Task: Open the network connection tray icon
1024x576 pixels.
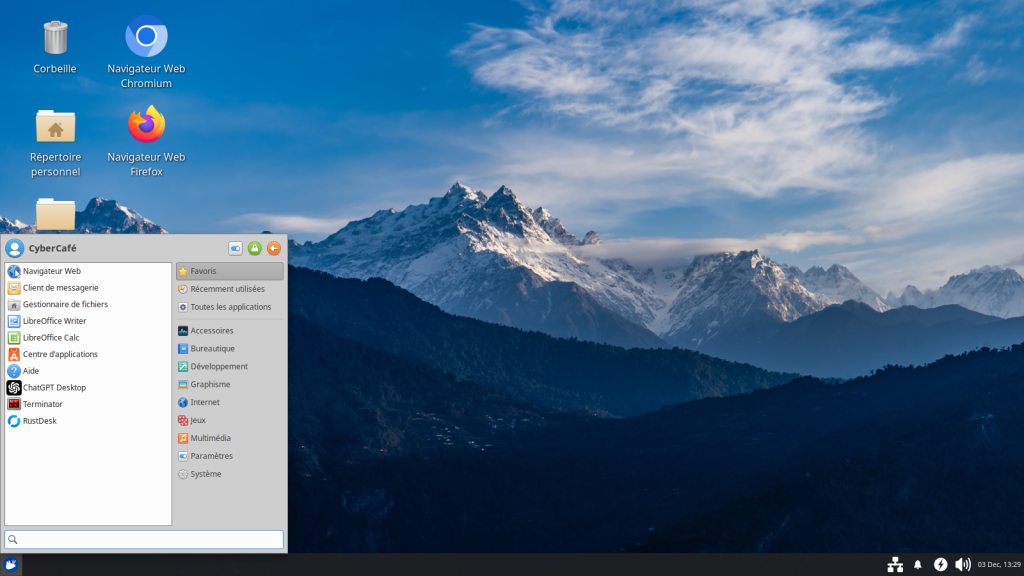Action: click(895, 565)
